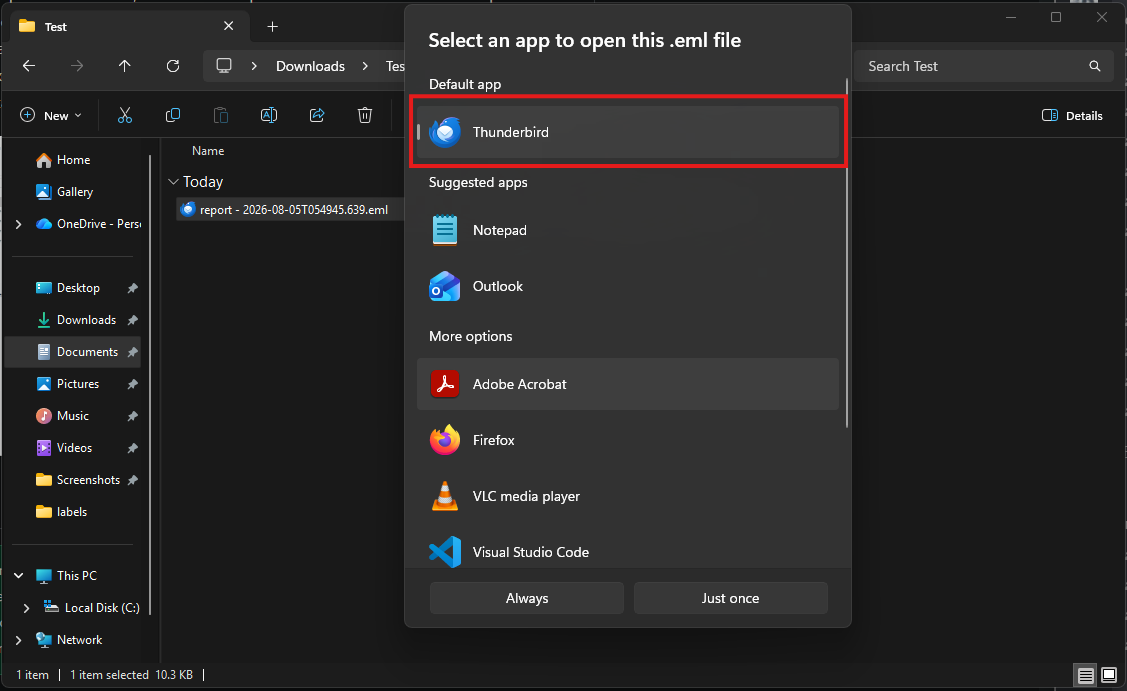The image size is (1127, 691).
Task: Select Adobe Acrobat in More options
Action: (x=627, y=384)
